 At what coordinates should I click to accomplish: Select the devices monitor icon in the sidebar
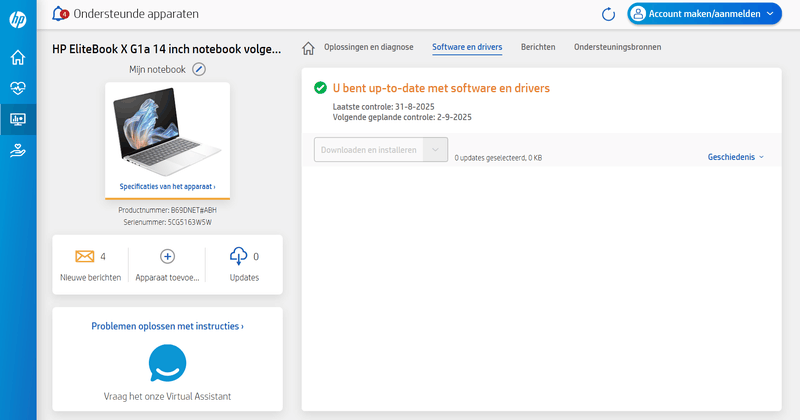pos(18,119)
